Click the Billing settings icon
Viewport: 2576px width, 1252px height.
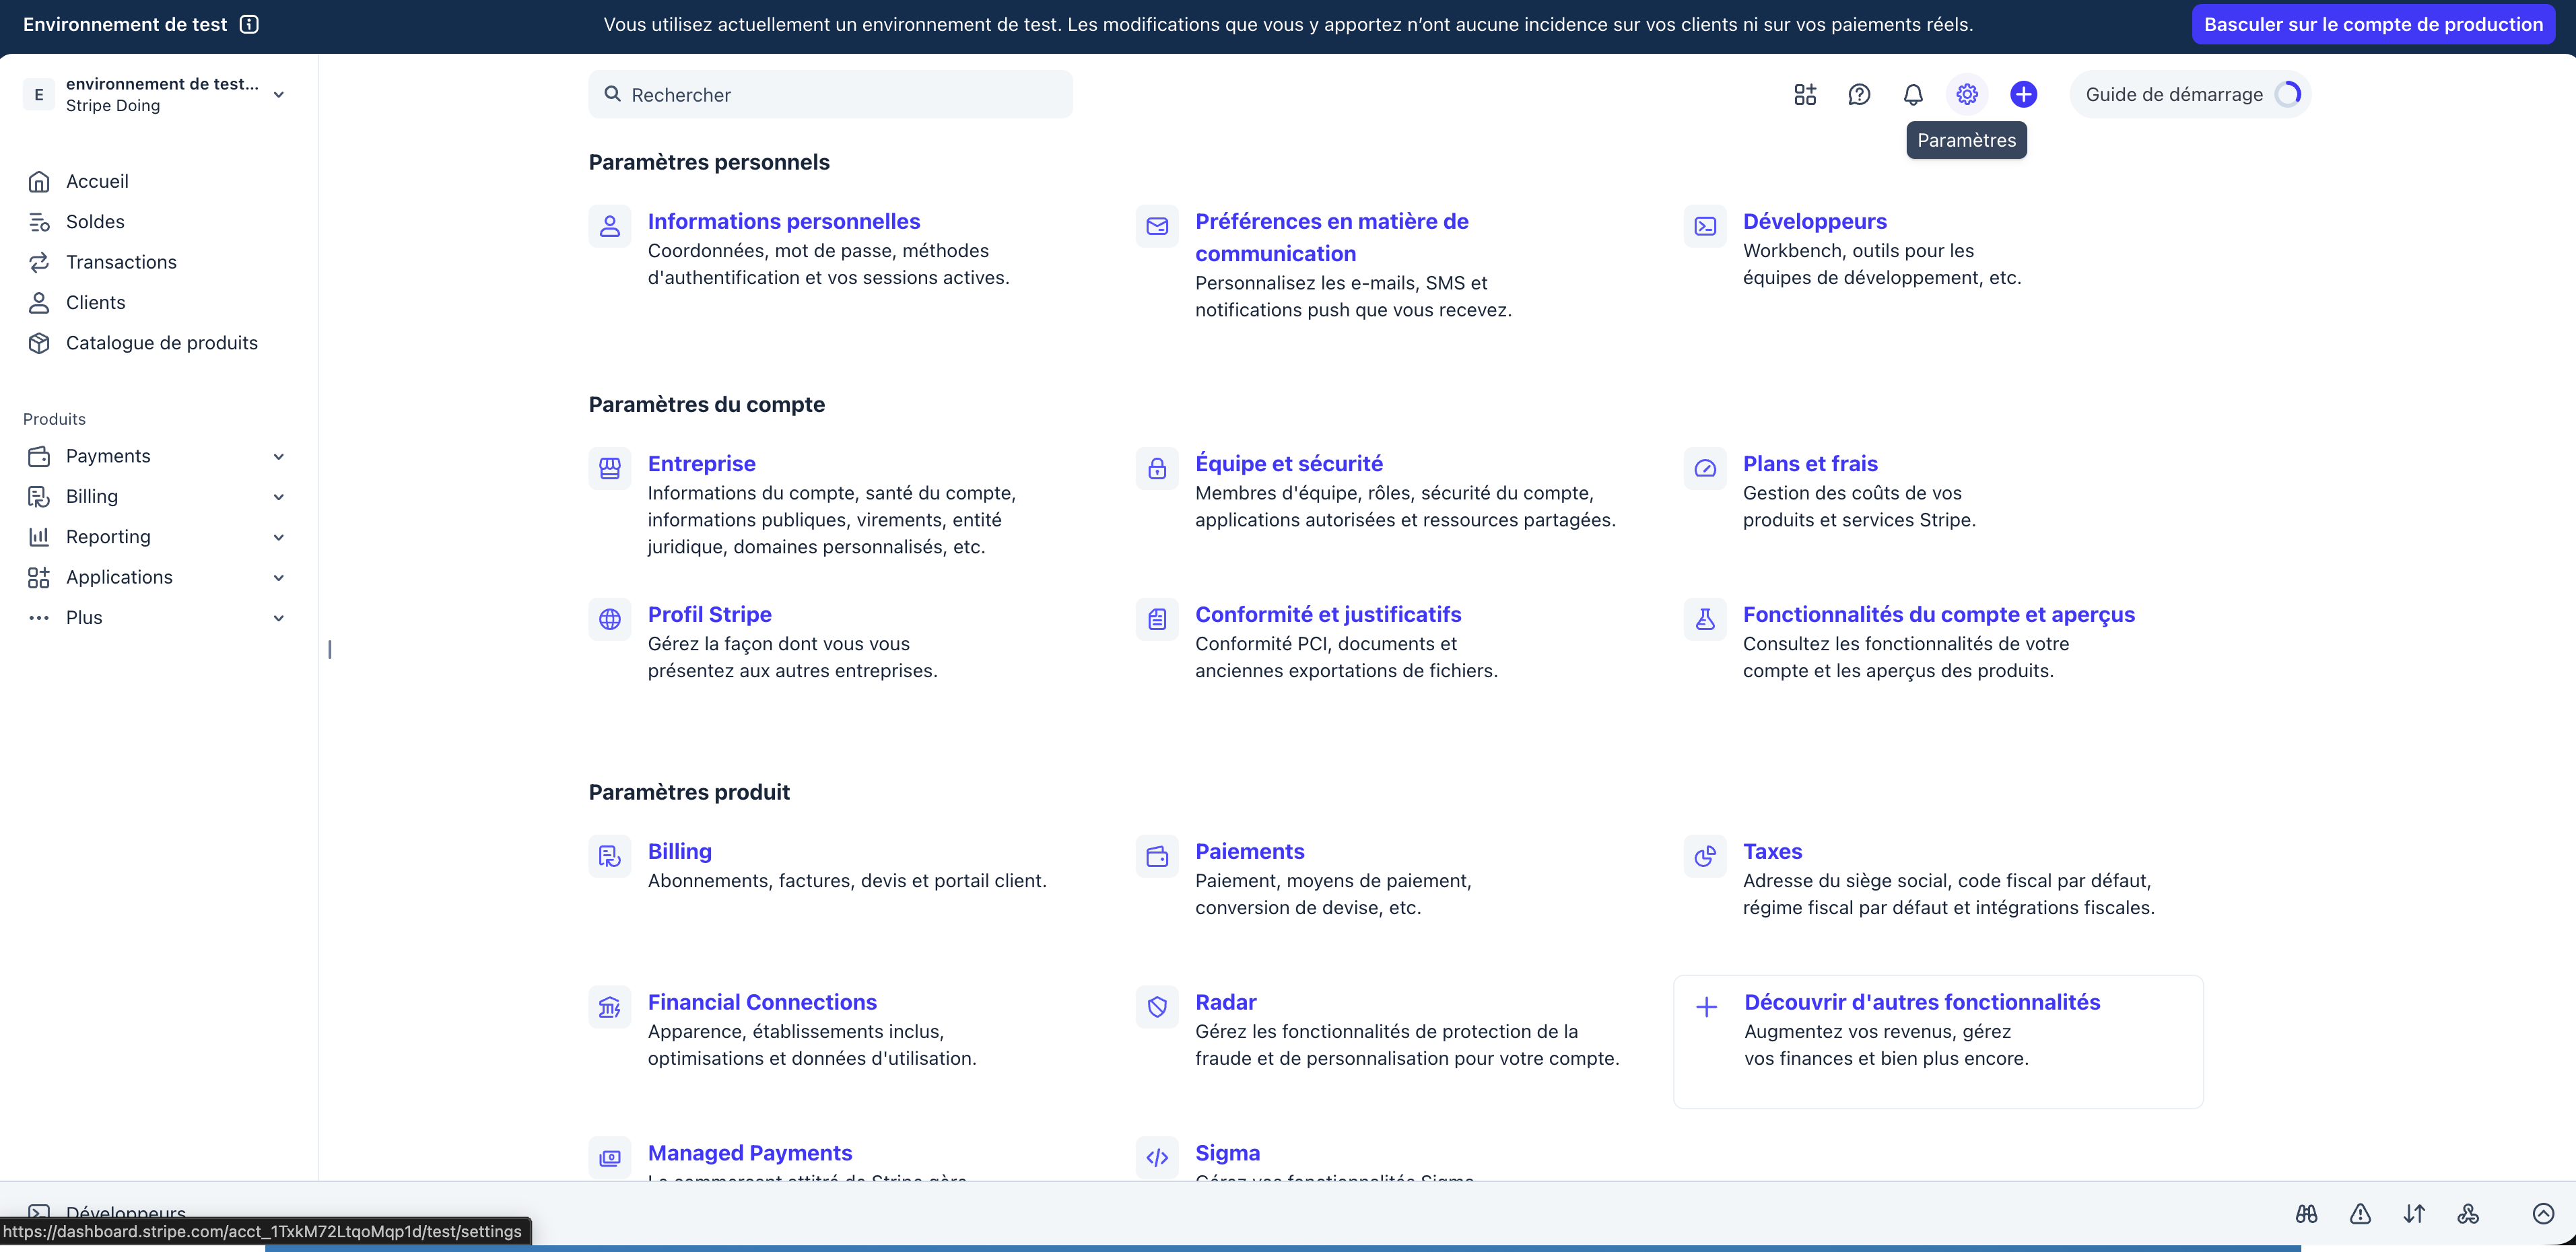610,856
